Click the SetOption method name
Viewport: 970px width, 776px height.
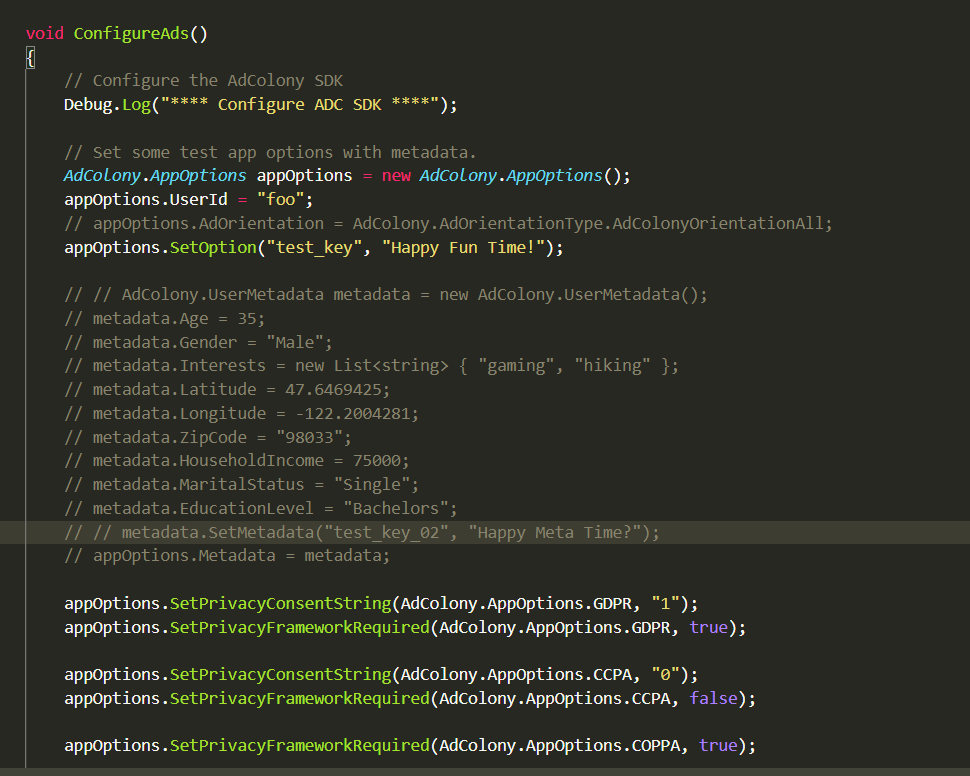(x=213, y=248)
